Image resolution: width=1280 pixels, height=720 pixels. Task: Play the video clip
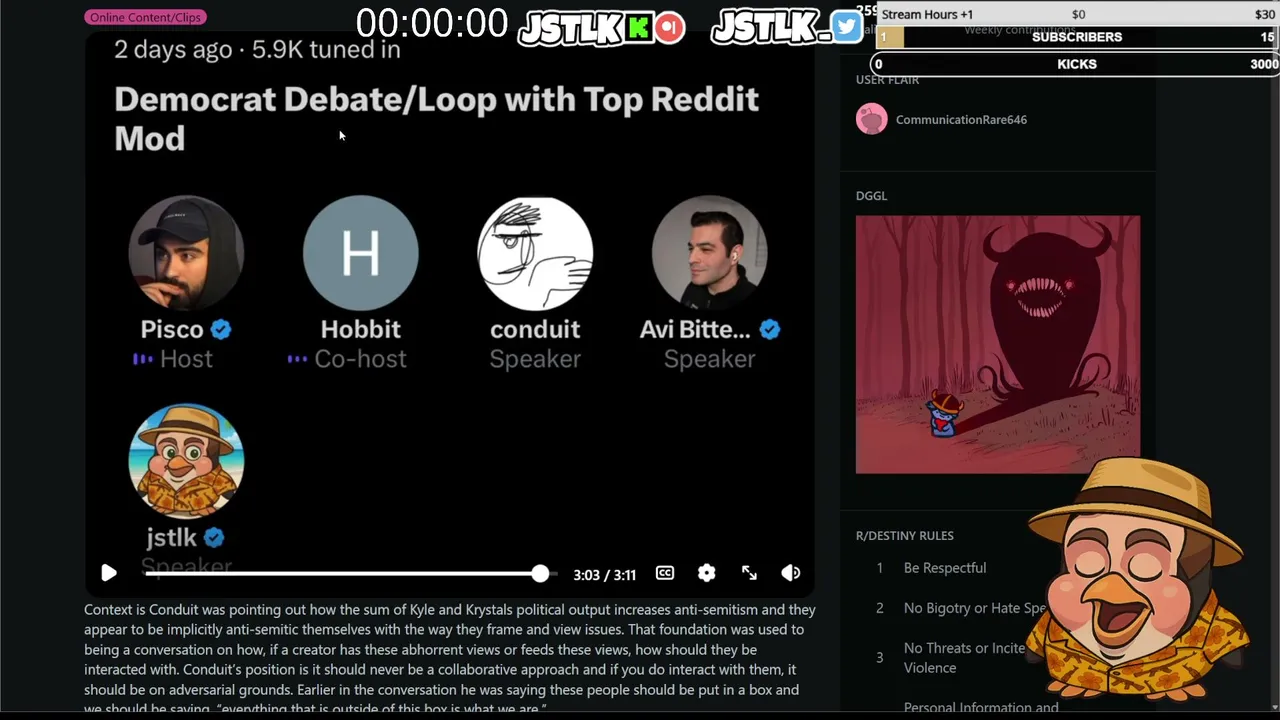(109, 573)
